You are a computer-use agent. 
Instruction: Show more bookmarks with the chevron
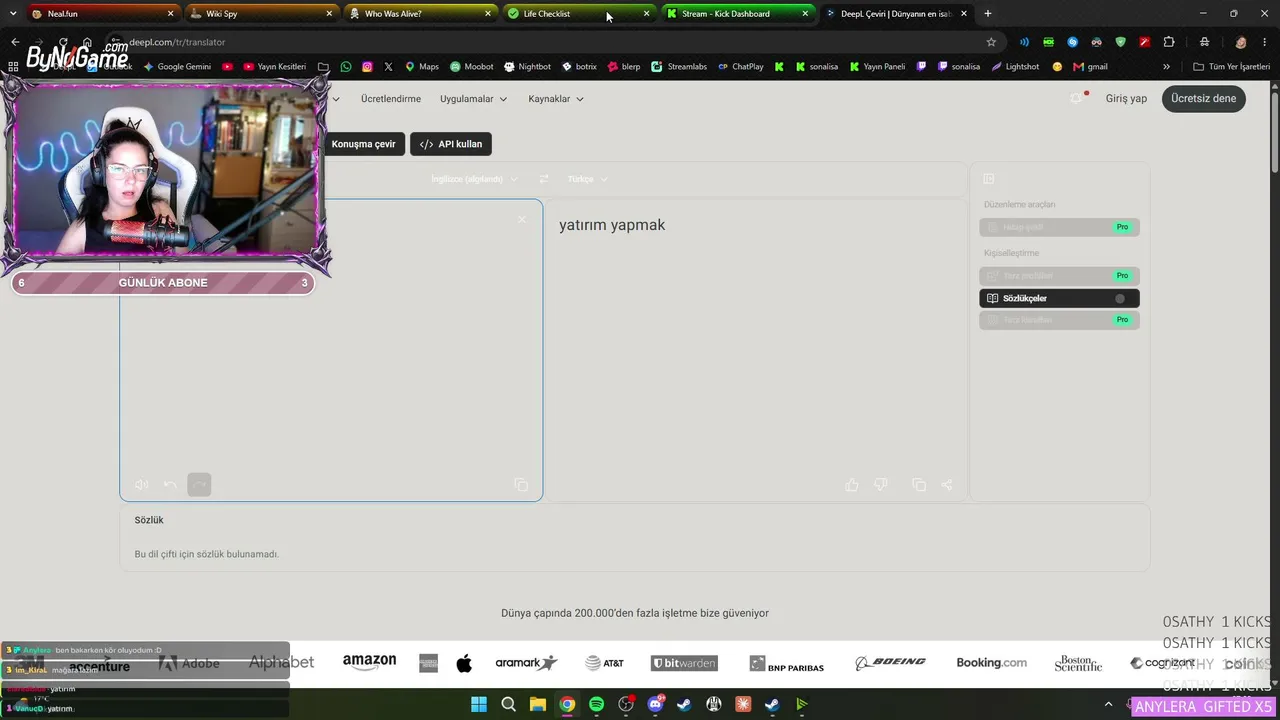1166,67
